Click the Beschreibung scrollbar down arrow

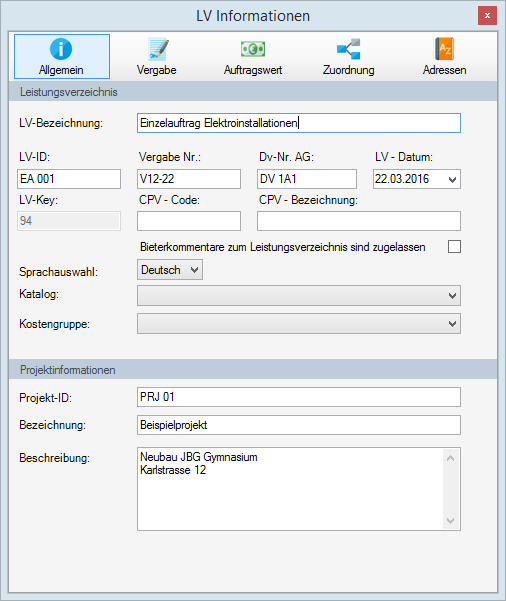coord(451,521)
